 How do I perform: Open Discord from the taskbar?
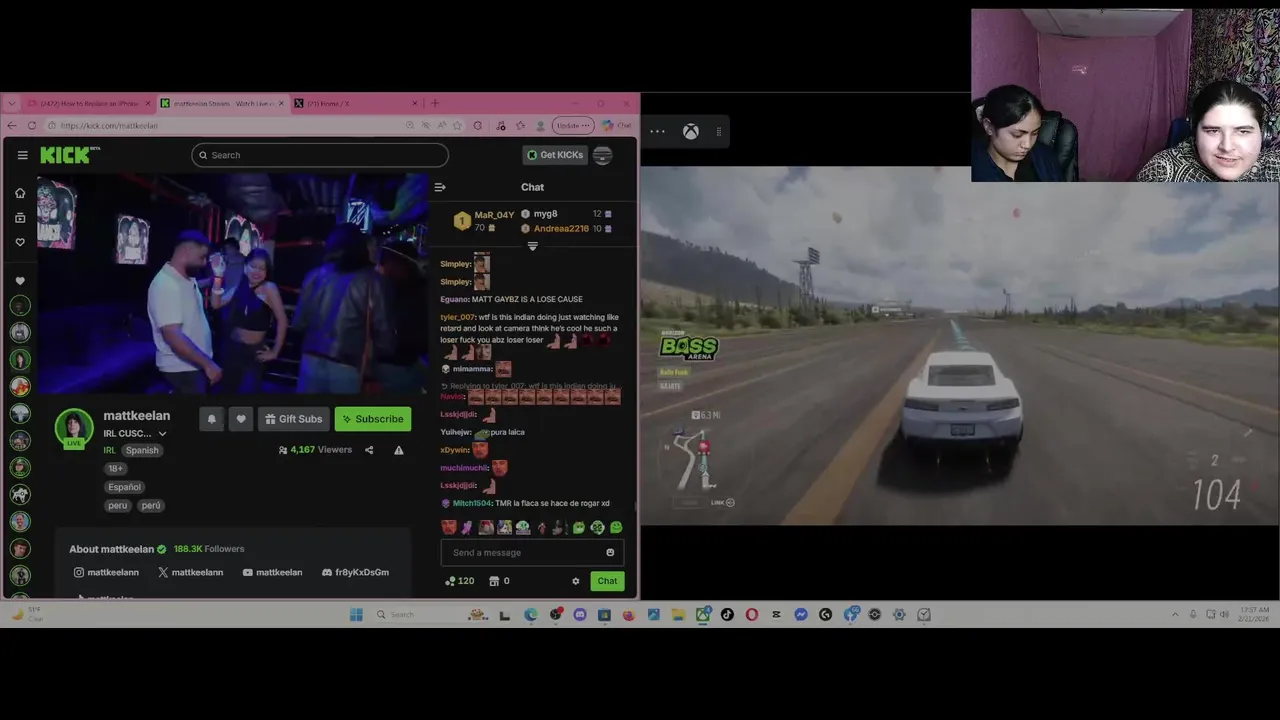(x=580, y=615)
